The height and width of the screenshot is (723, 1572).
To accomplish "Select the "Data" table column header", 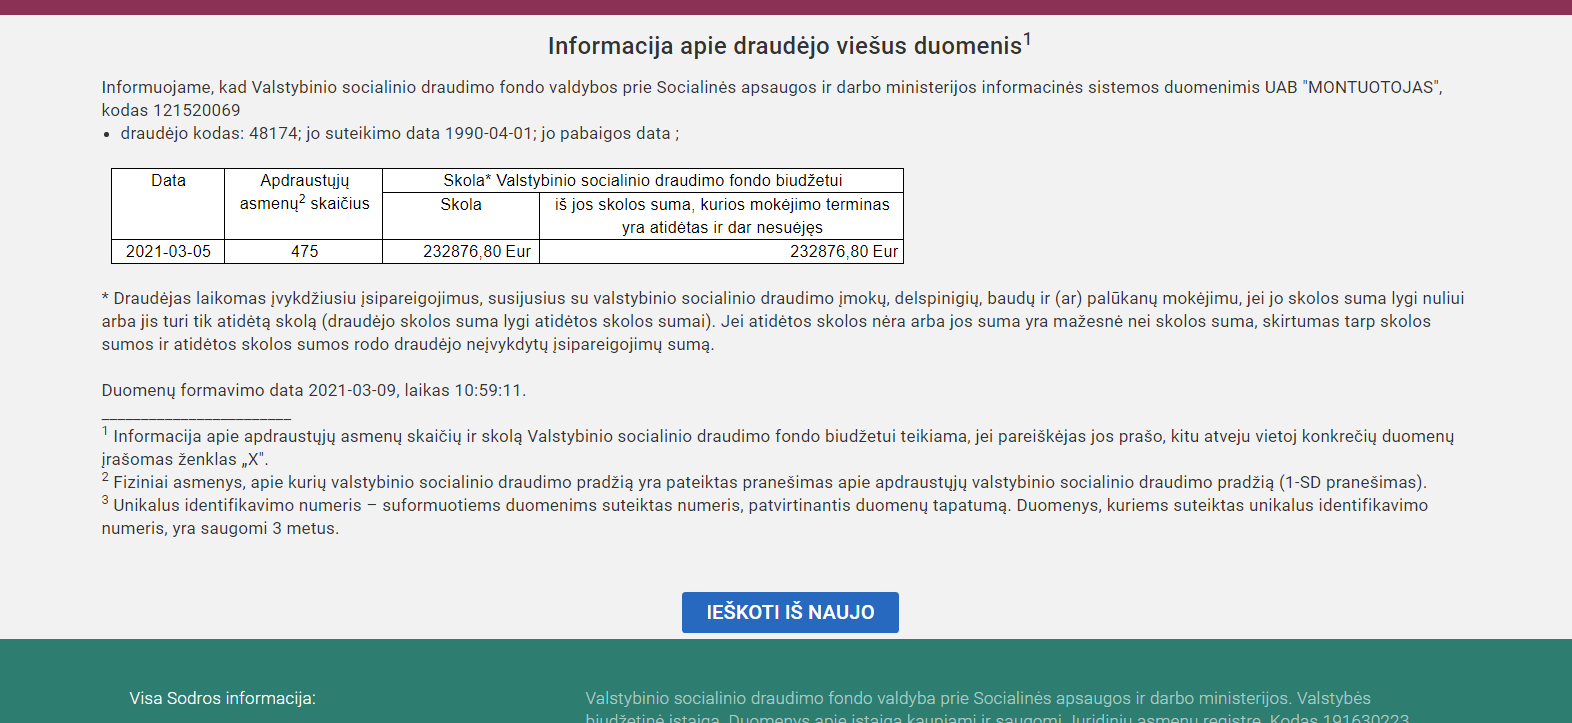I will point(168,181).
